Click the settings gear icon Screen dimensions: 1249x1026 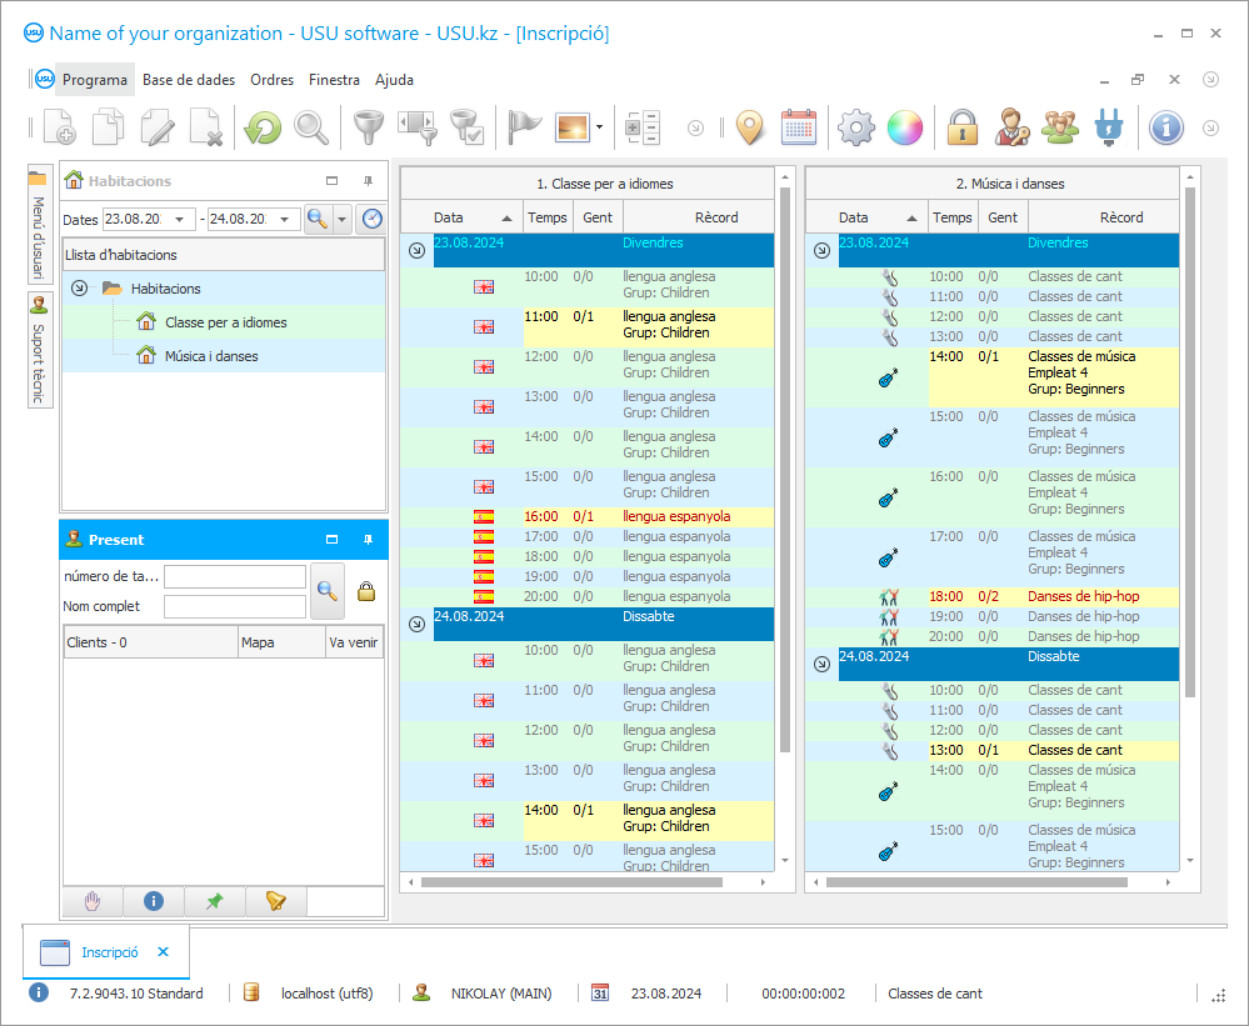tap(856, 128)
